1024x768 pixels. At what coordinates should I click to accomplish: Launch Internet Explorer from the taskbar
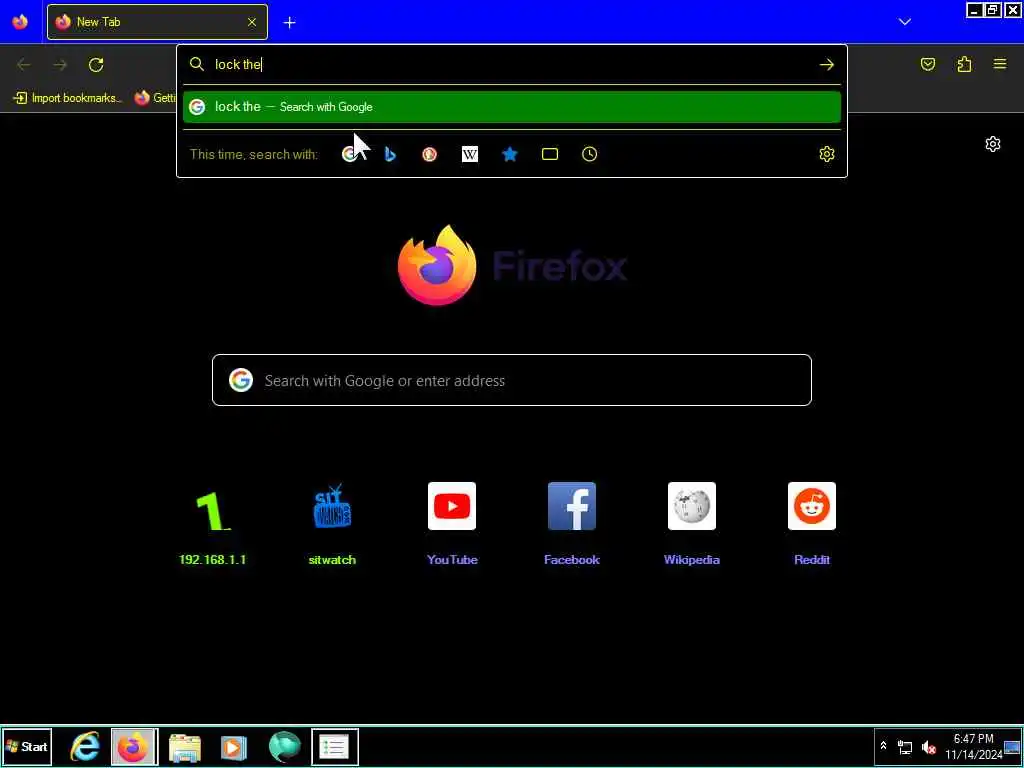[85, 747]
